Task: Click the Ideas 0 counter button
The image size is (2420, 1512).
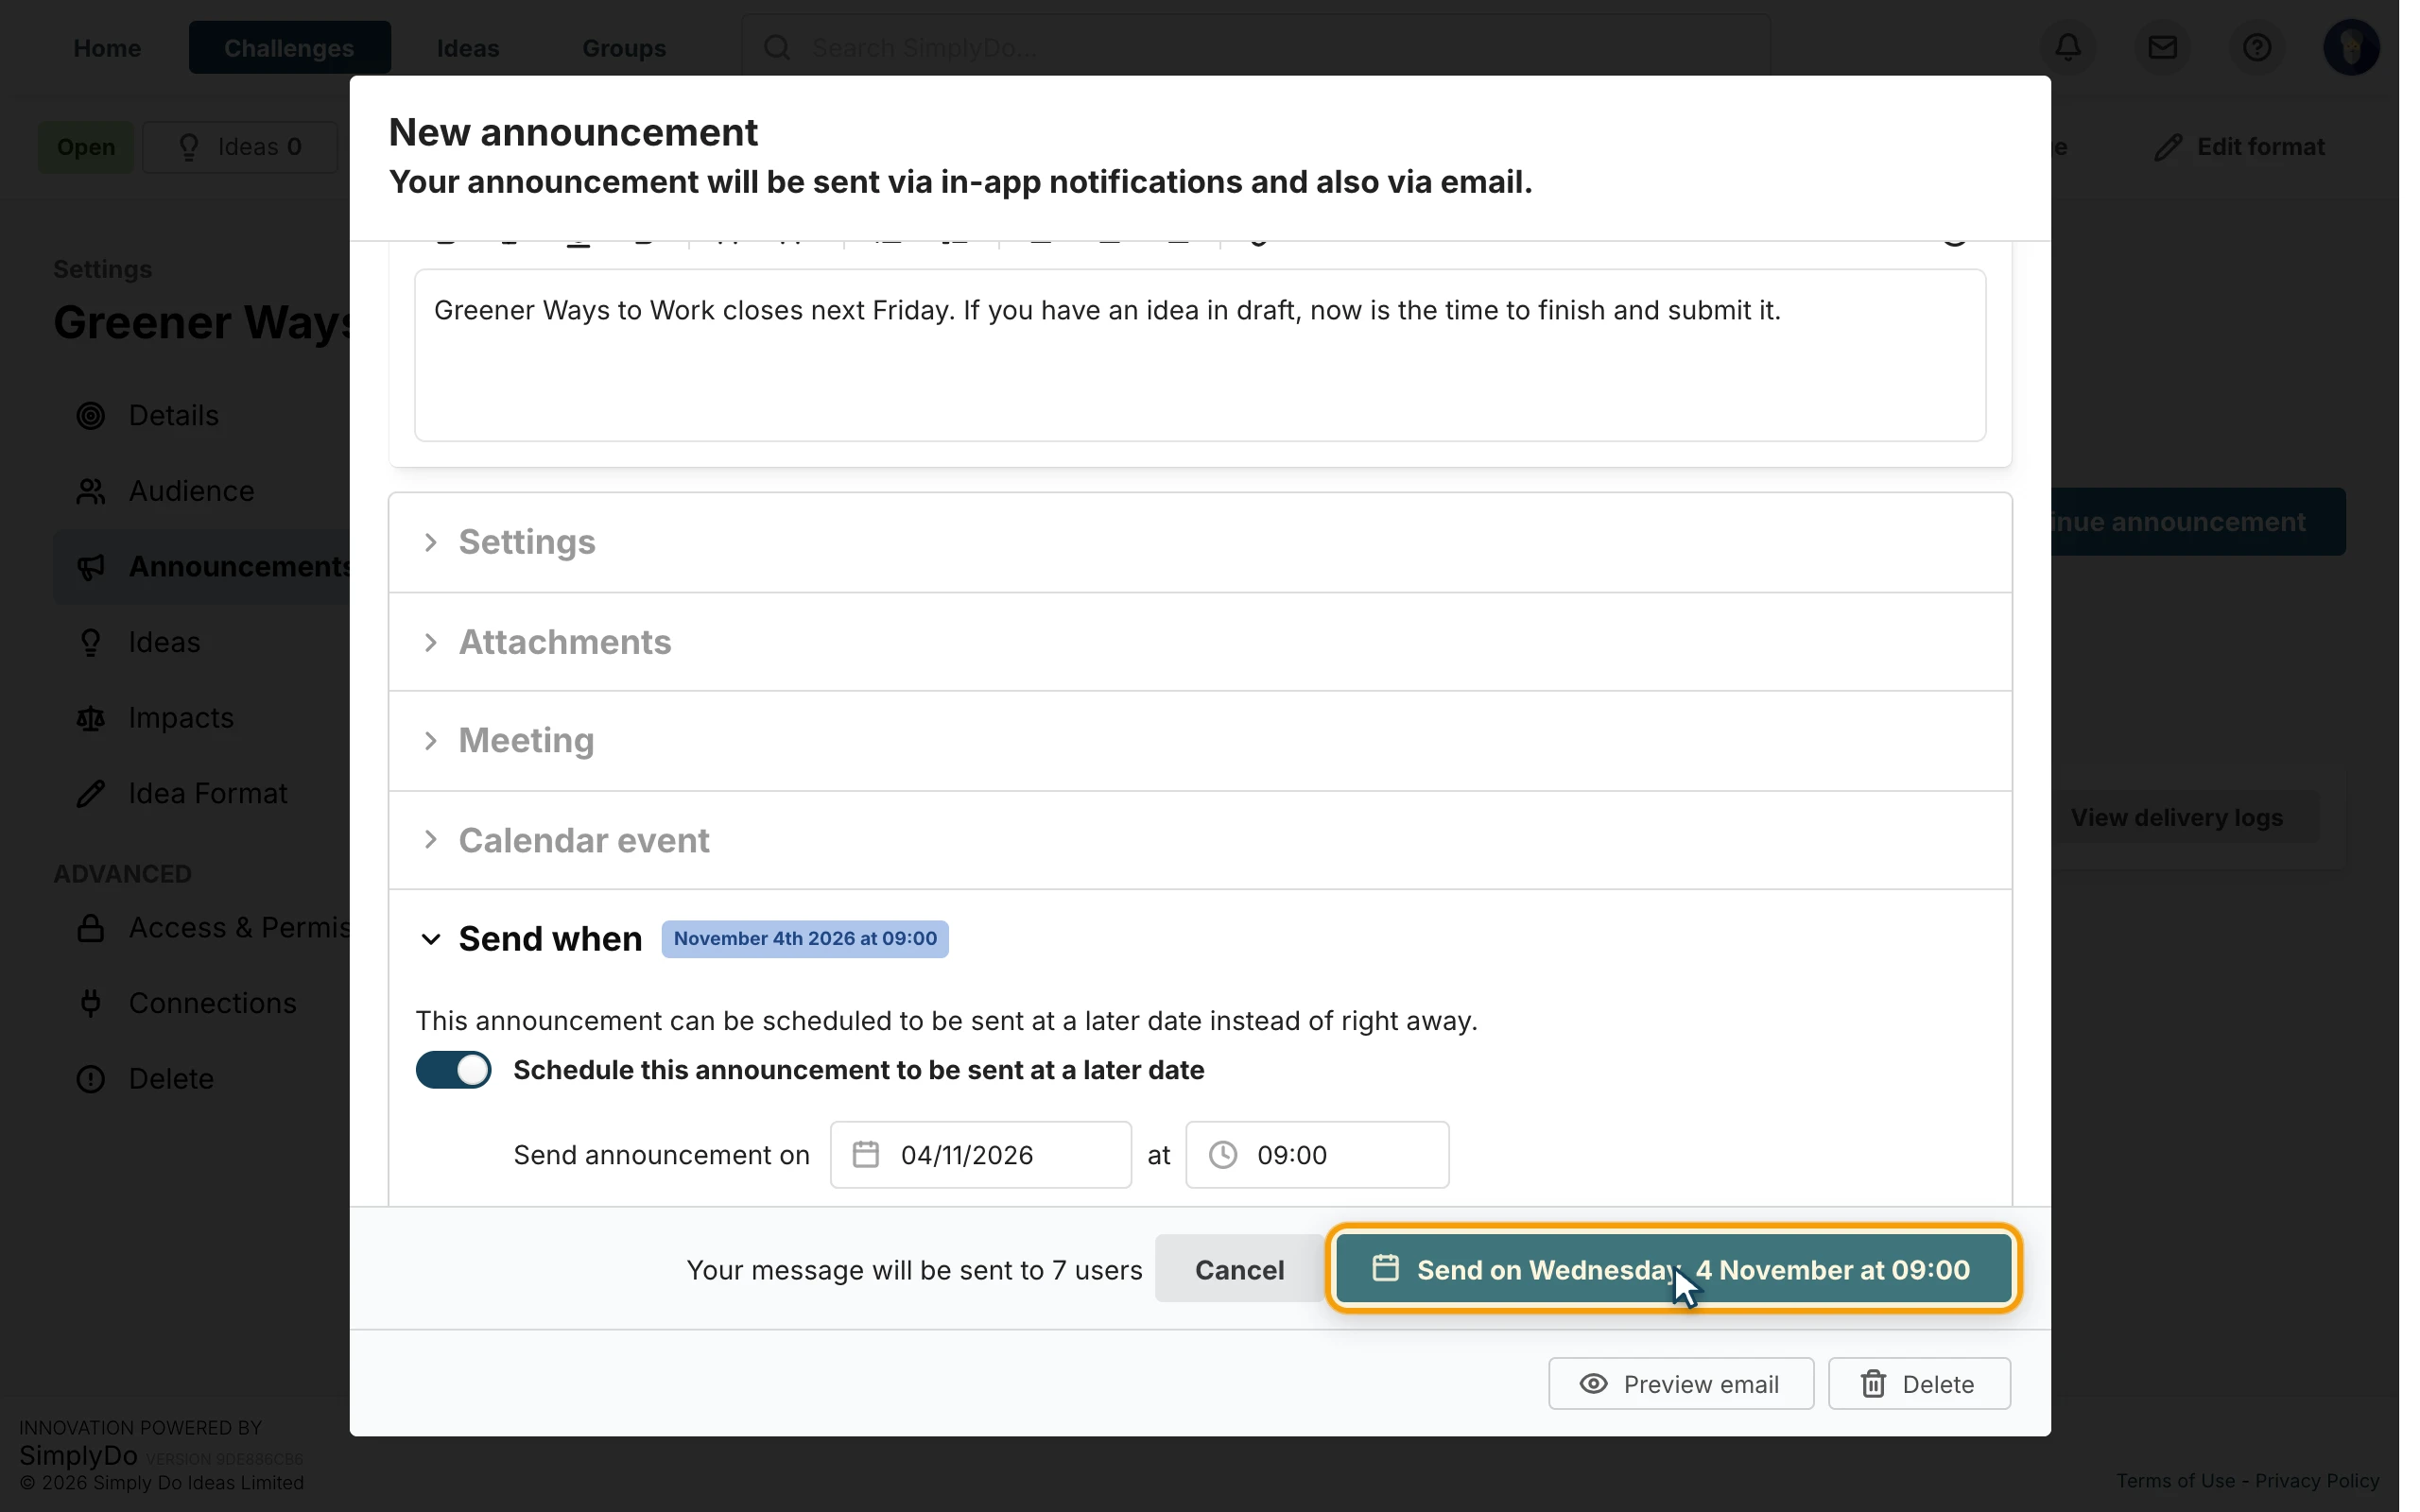Action: click(x=240, y=147)
